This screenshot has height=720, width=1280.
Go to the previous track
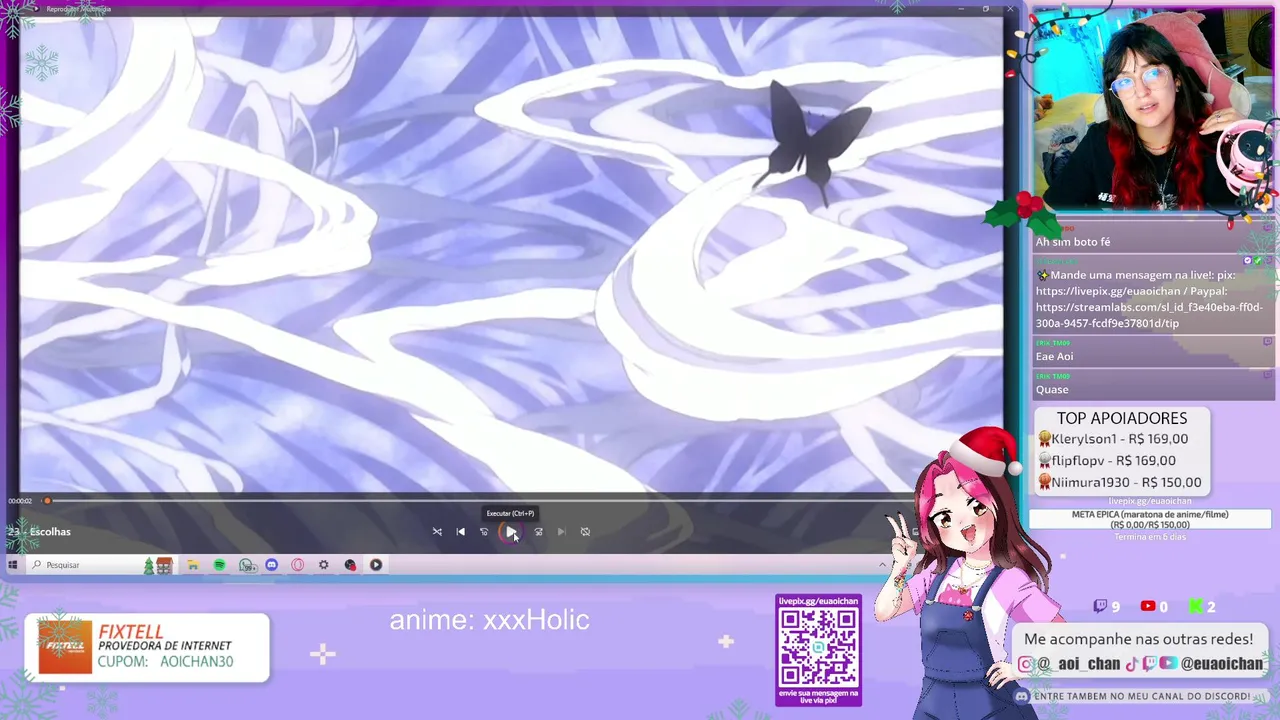460,532
